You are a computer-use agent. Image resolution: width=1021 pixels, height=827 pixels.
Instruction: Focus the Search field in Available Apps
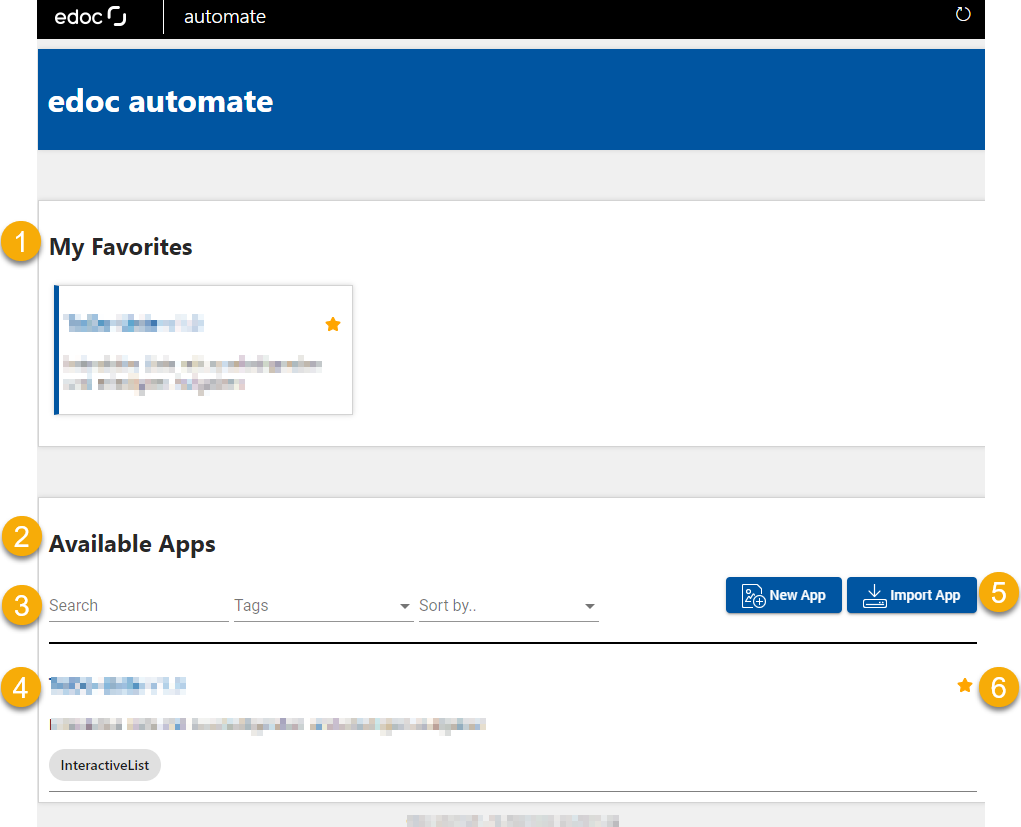click(x=139, y=606)
